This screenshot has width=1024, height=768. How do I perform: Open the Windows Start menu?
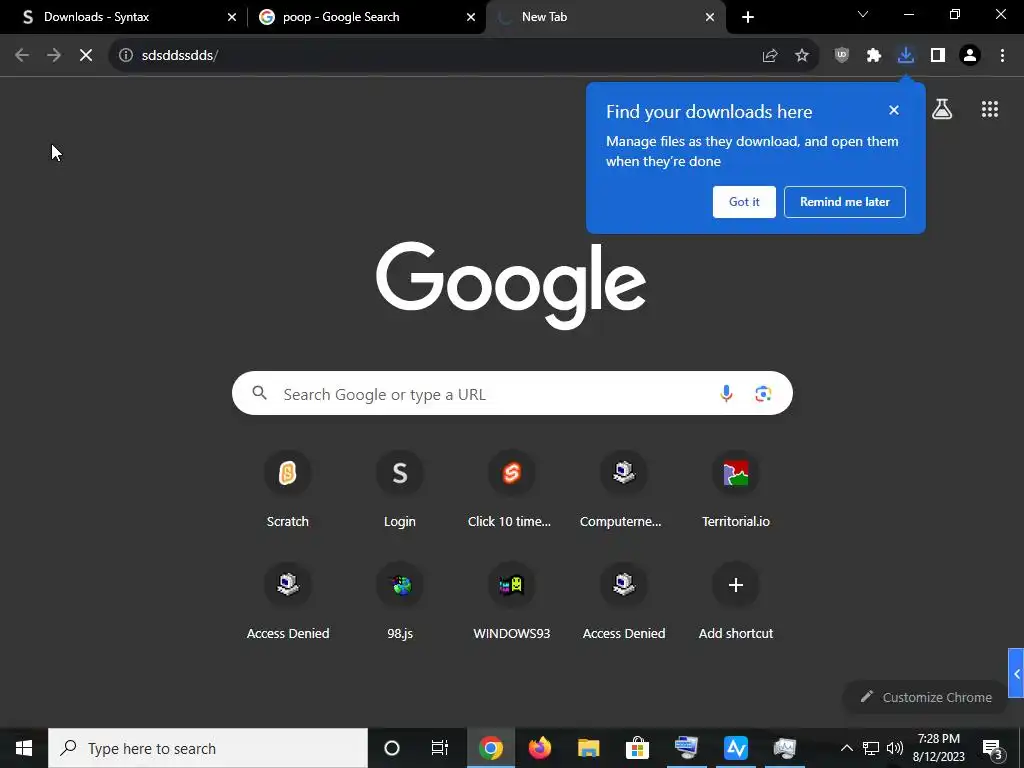point(24,748)
